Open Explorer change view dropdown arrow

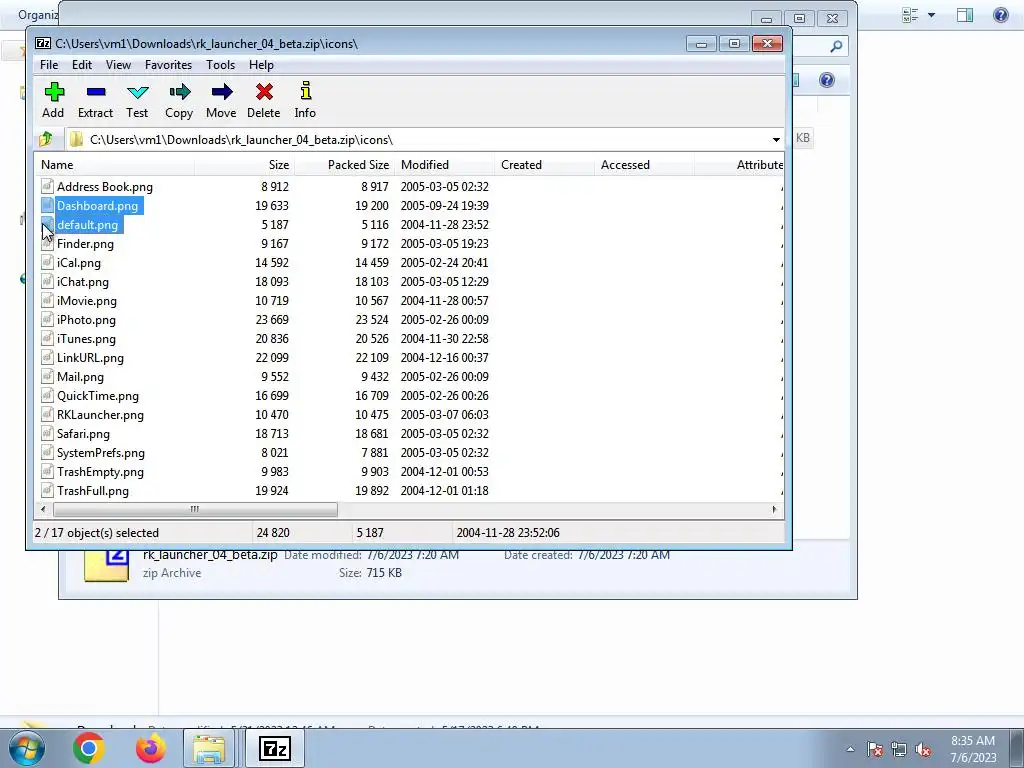[x=932, y=14]
